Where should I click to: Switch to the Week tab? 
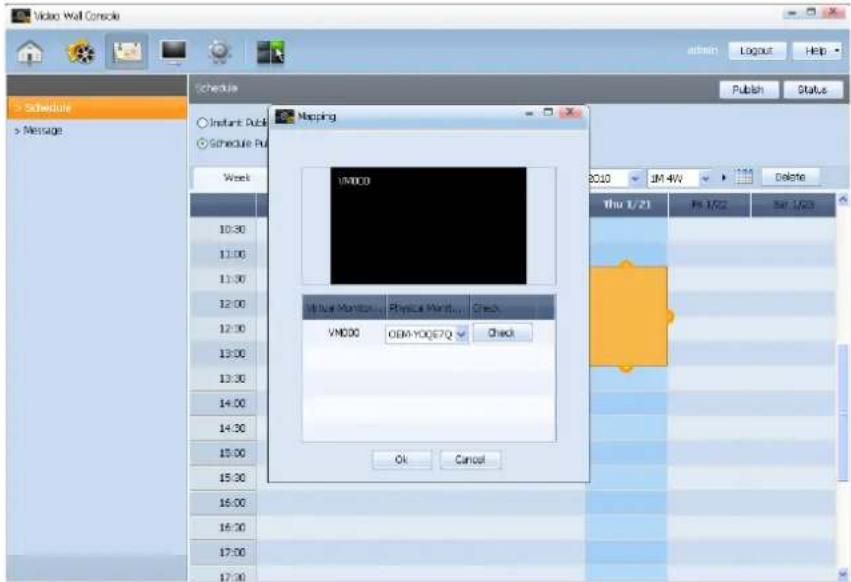[x=237, y=178]
